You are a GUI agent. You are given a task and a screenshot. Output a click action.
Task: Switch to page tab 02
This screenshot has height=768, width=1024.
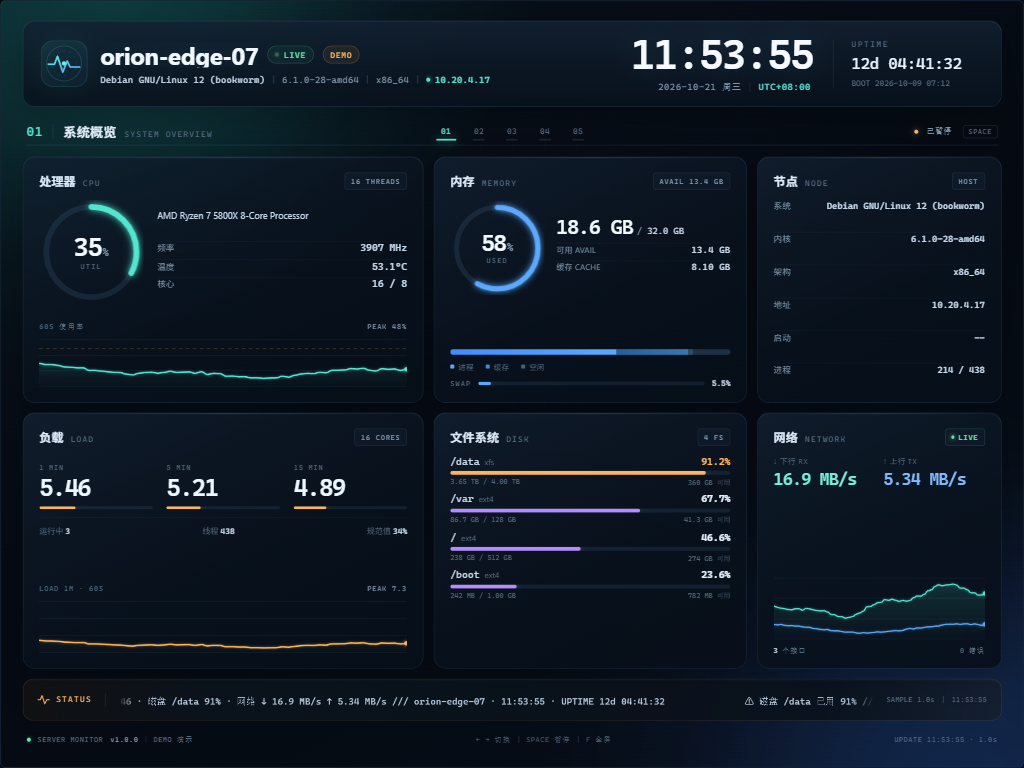point(479,132)
